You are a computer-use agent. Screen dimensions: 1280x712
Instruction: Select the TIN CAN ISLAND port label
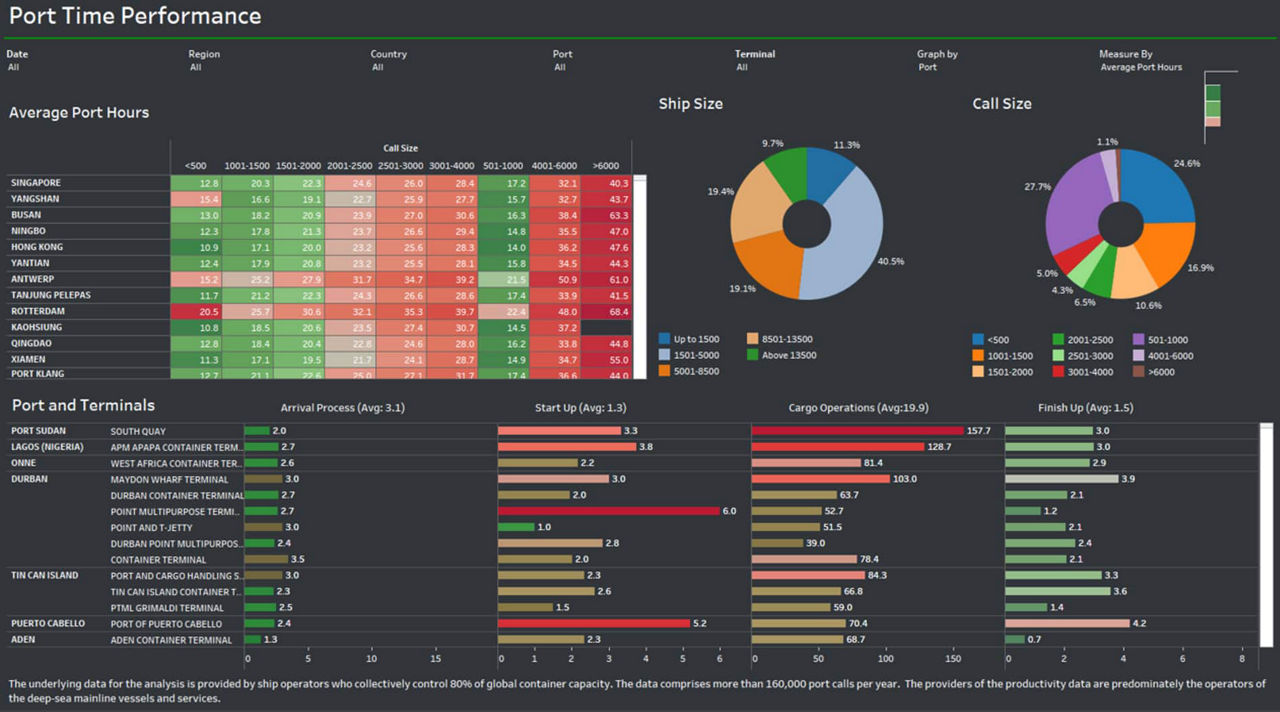point(47,575)
